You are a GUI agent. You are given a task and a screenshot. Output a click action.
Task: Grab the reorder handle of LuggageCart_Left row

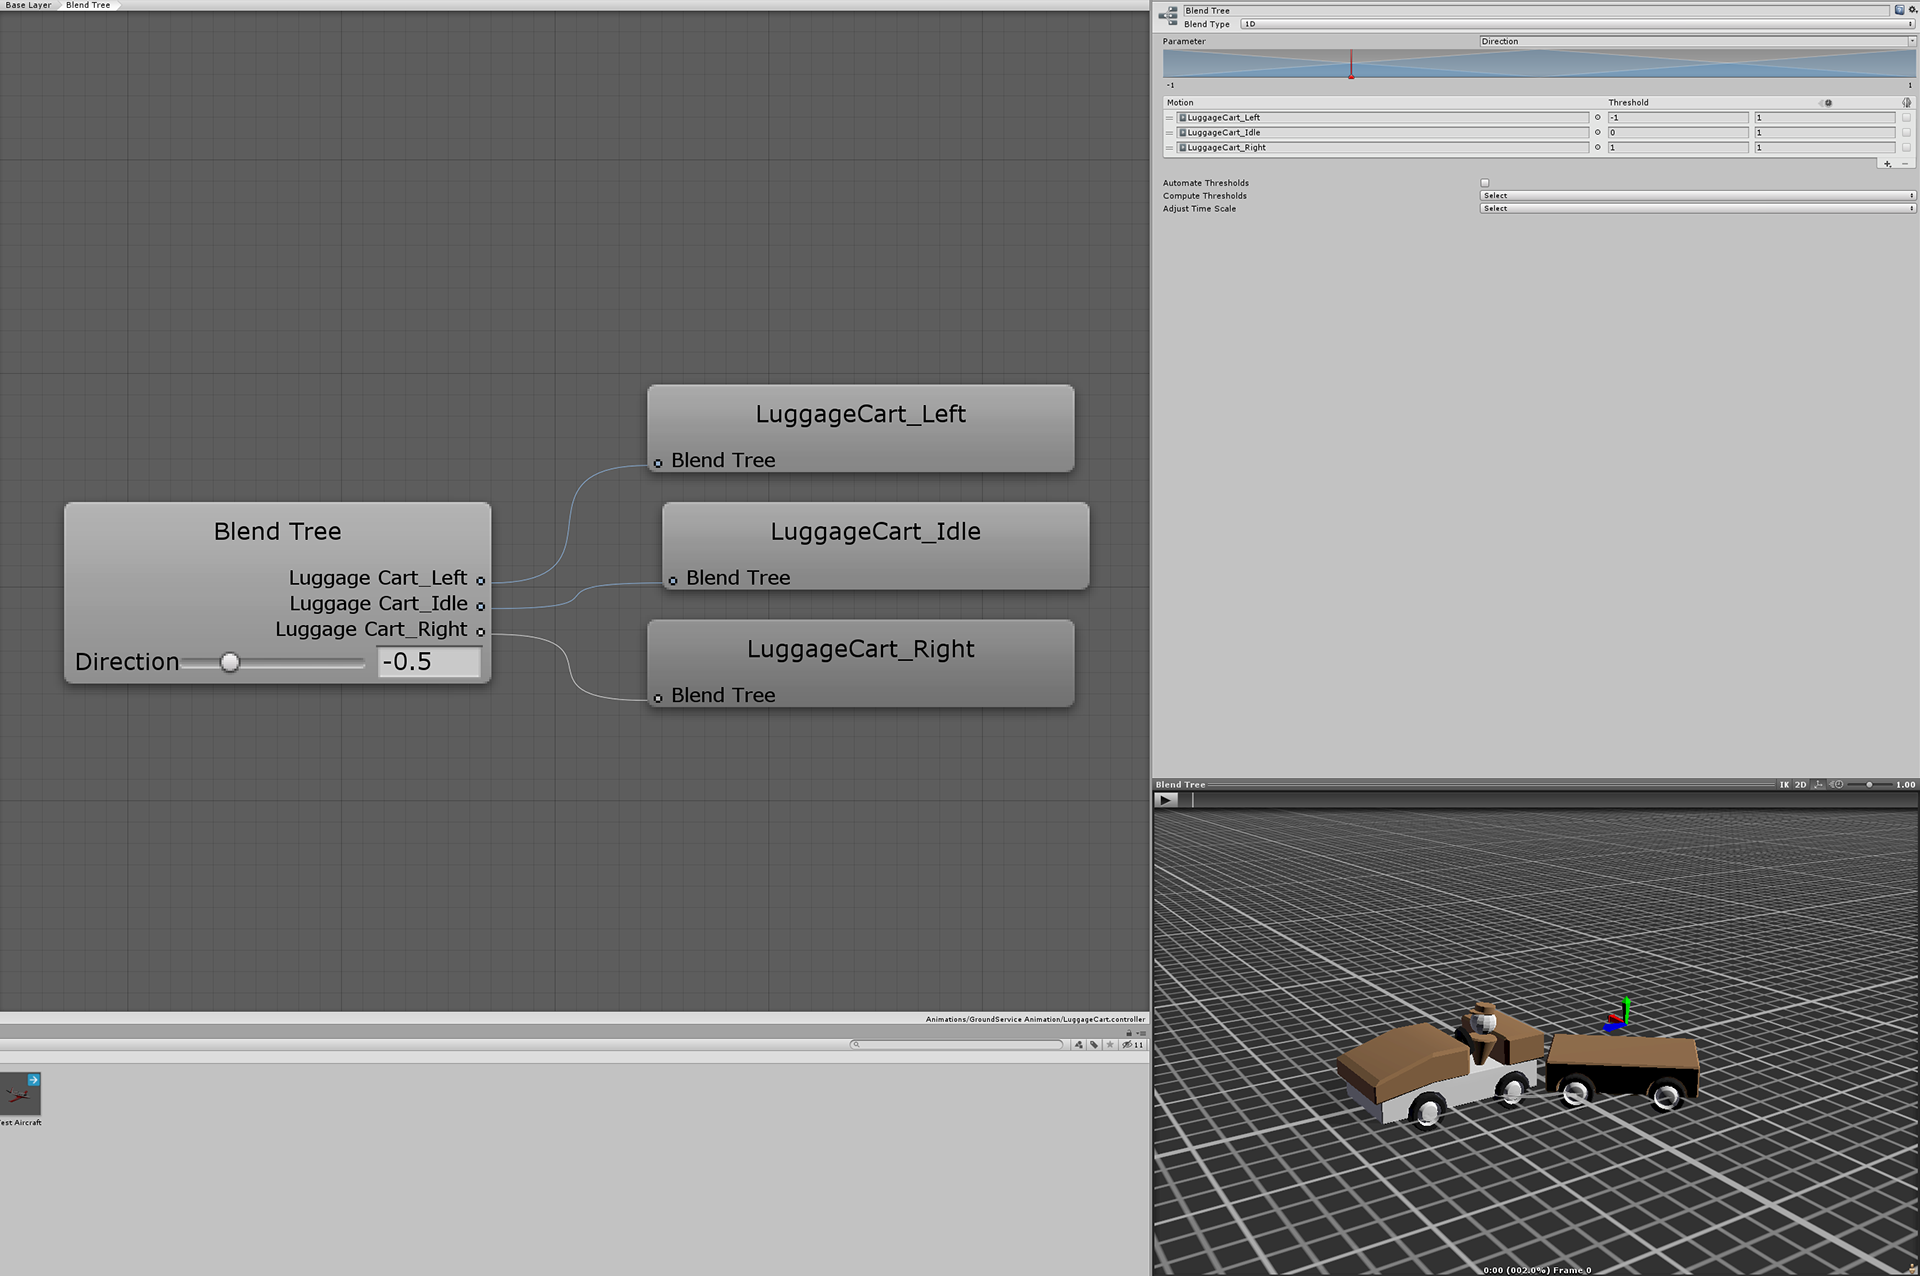coord(1169,118)
